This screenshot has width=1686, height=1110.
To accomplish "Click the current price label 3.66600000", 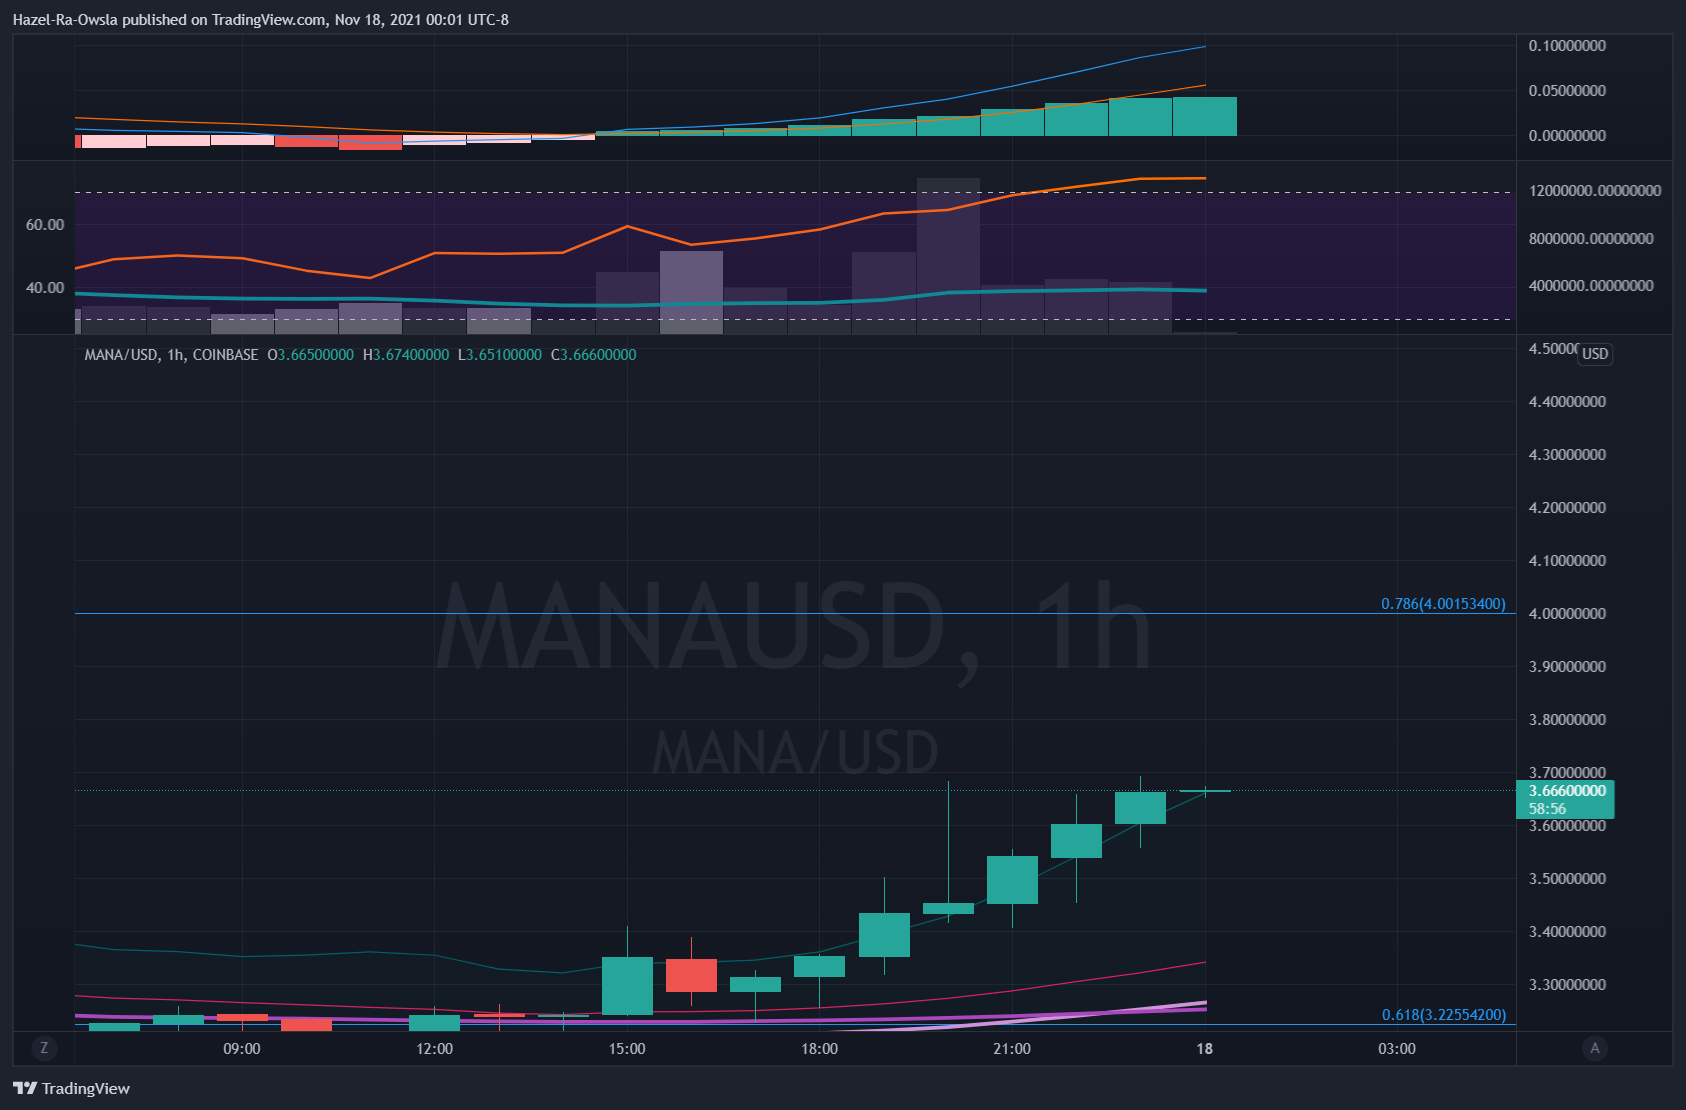I will (1567, 790).
